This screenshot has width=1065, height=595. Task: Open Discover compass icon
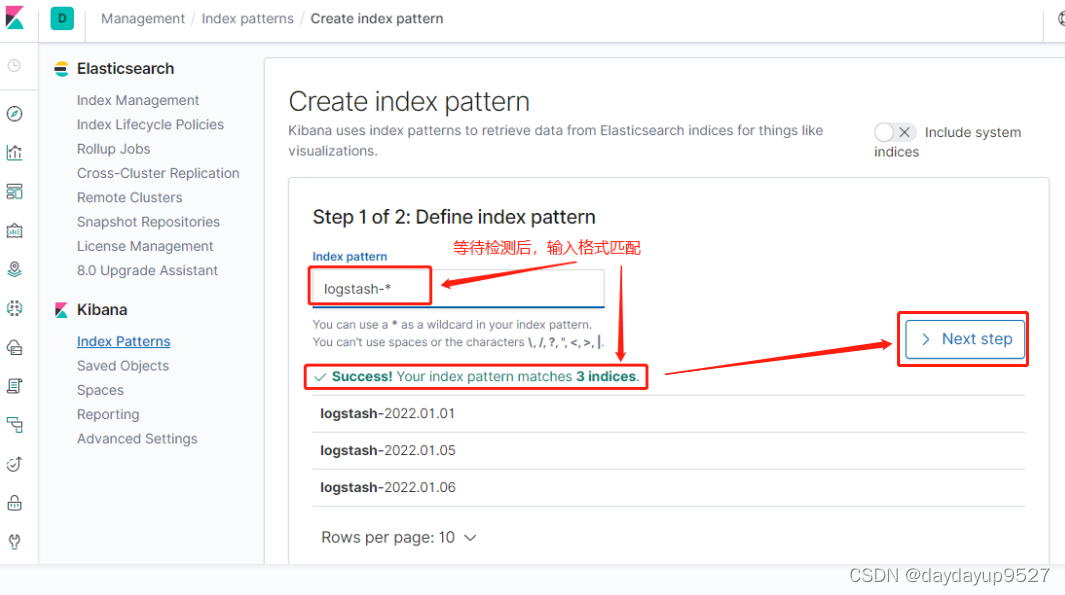point(14,113)
